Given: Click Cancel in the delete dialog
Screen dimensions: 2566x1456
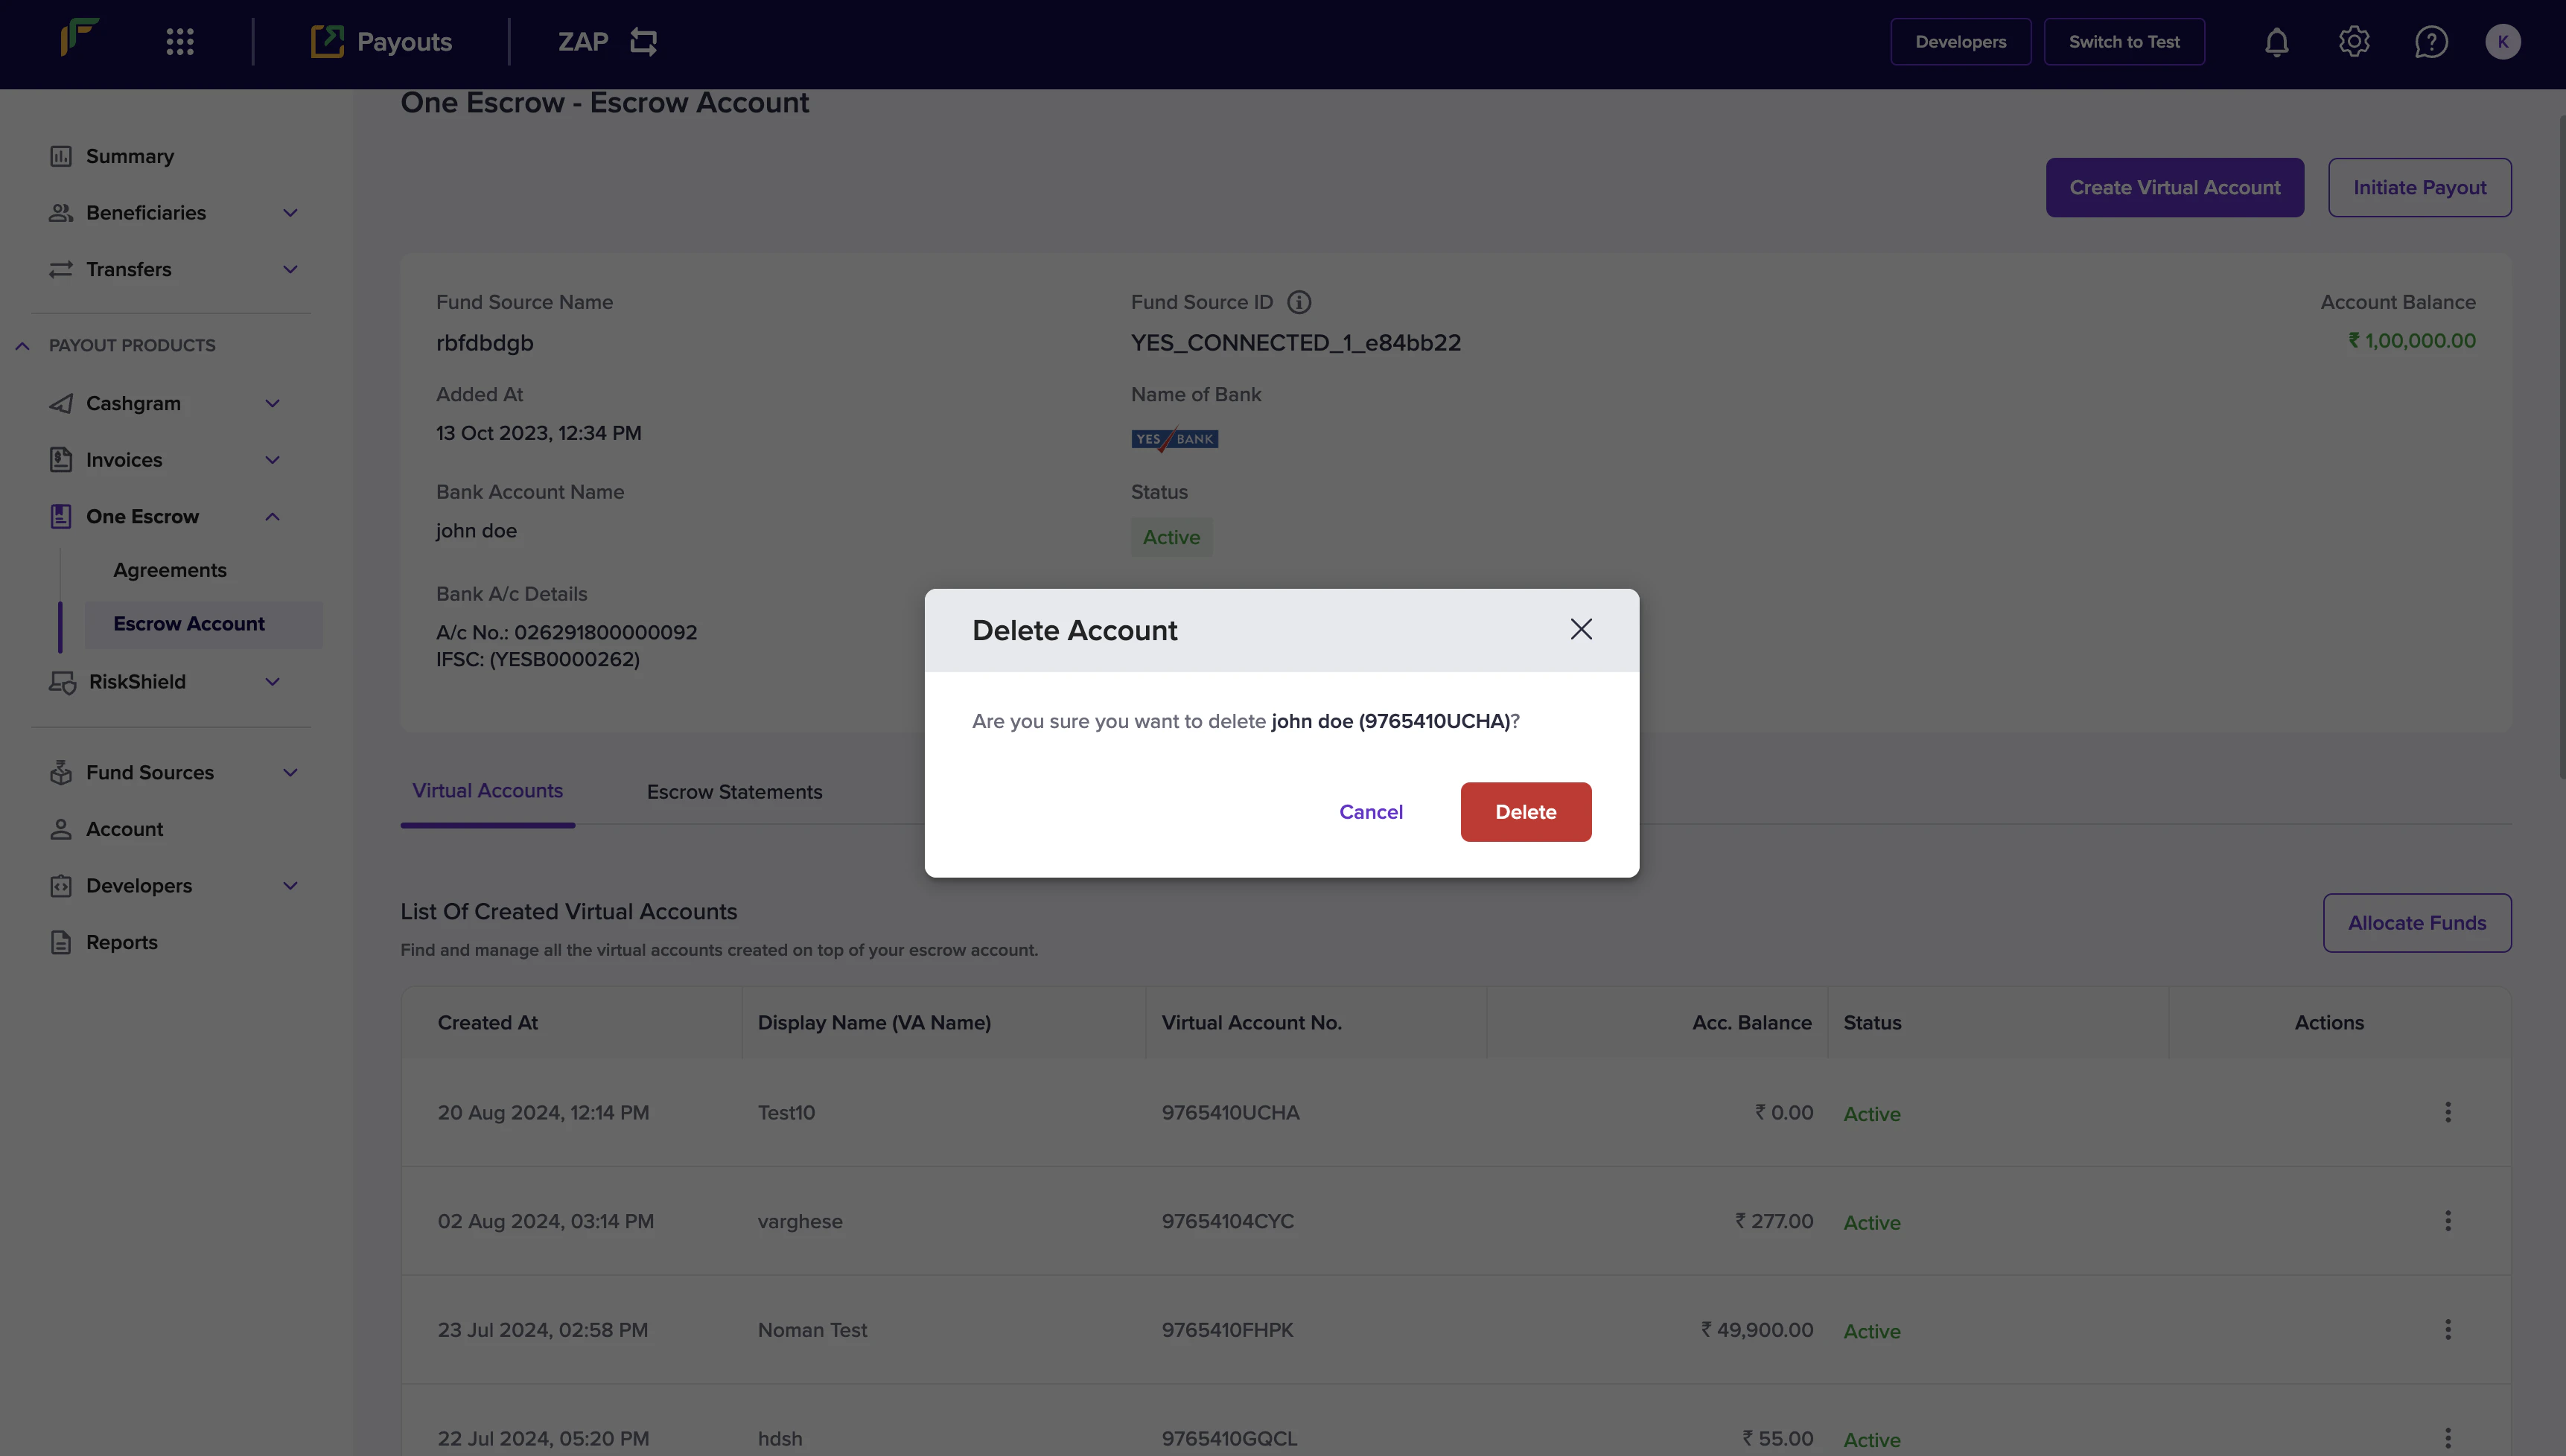Looking at the screenshot, I should [x=1371, y=812].
